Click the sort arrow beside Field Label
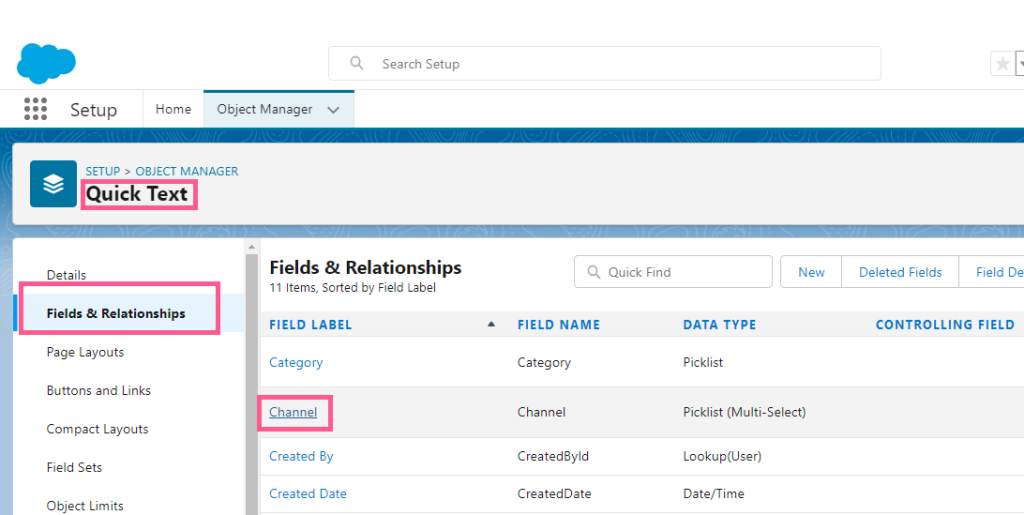 click(491, 325)
